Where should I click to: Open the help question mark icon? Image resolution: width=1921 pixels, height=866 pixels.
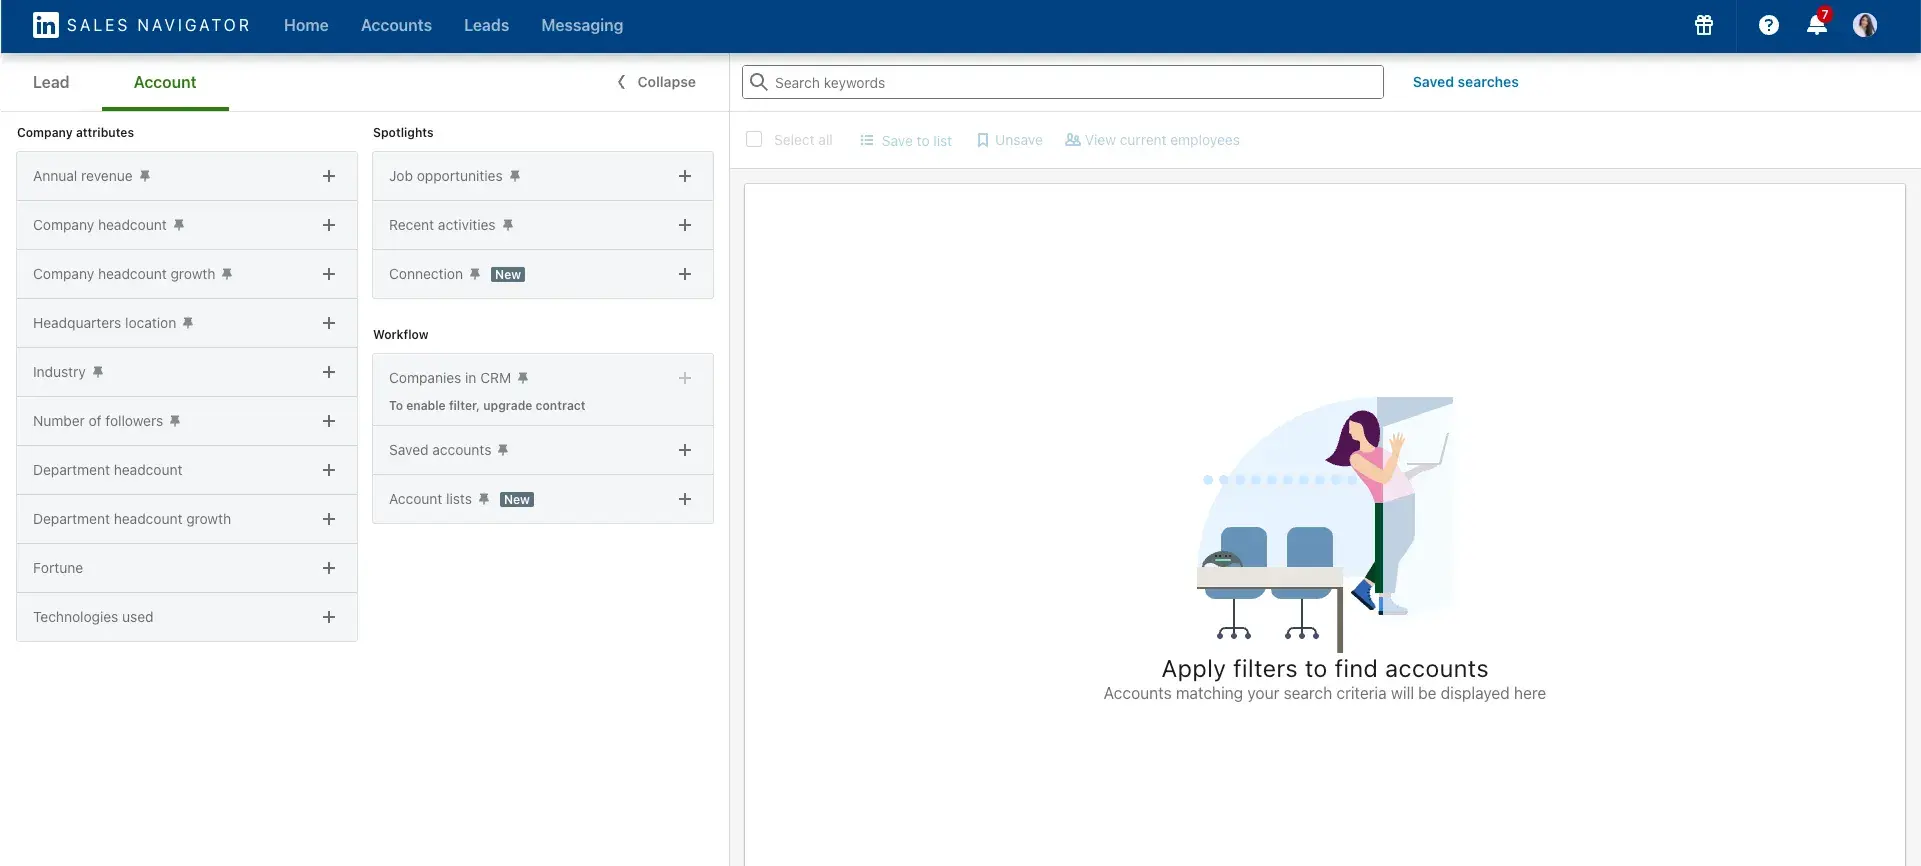click(1768, 25)
